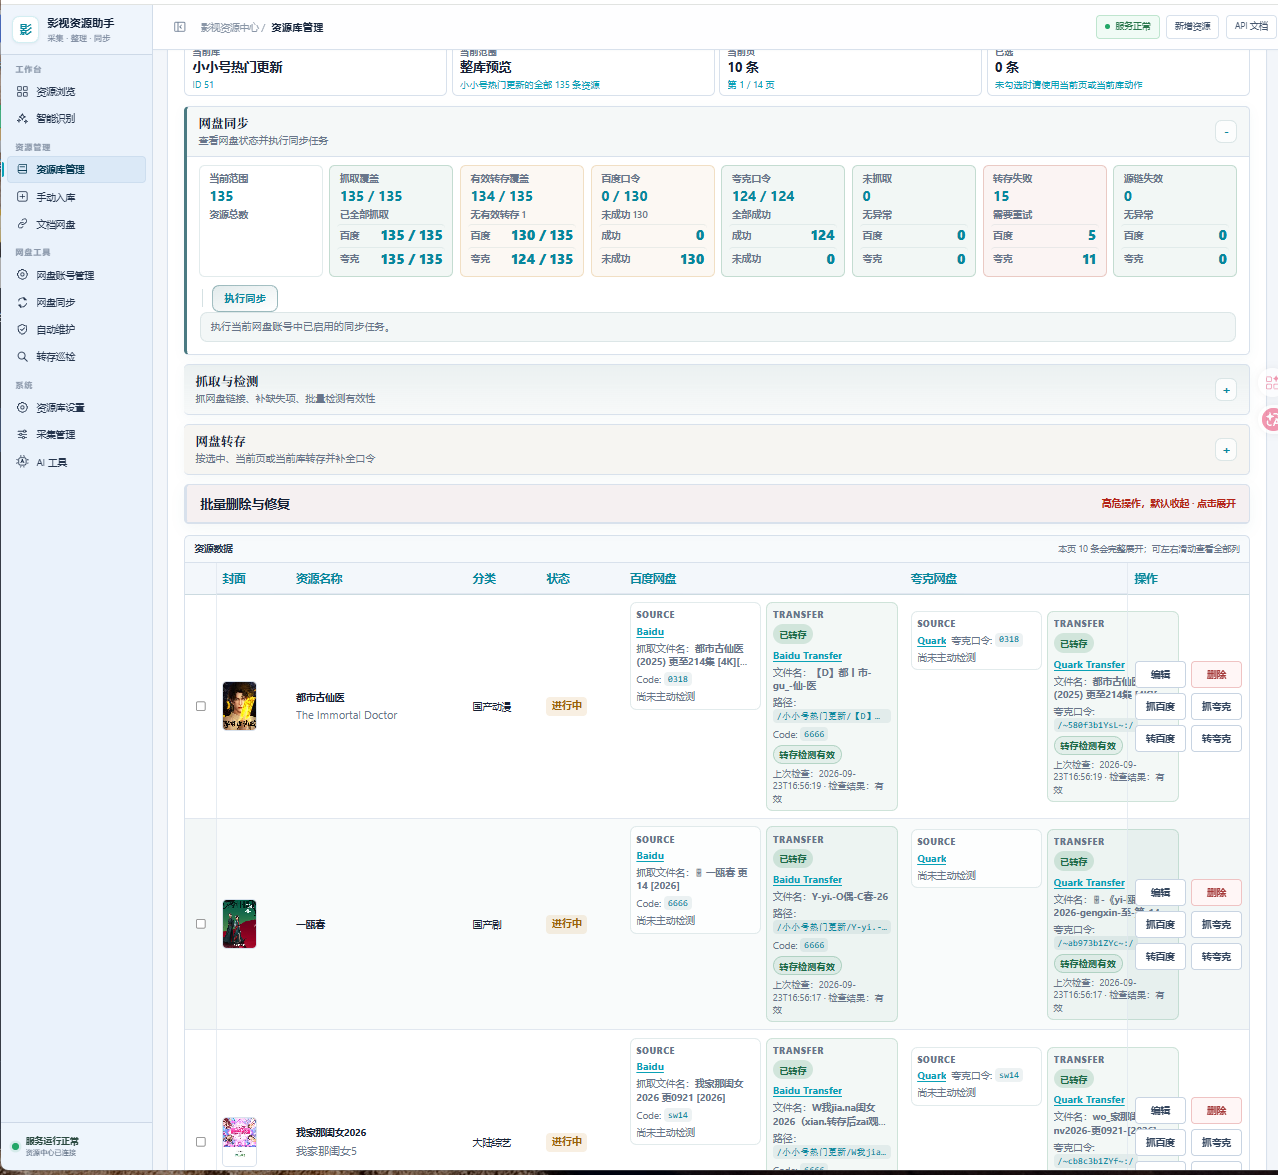The image size is (1278, 1175).
Task: Open the API 文档 button
Action: coord(1251,27)
